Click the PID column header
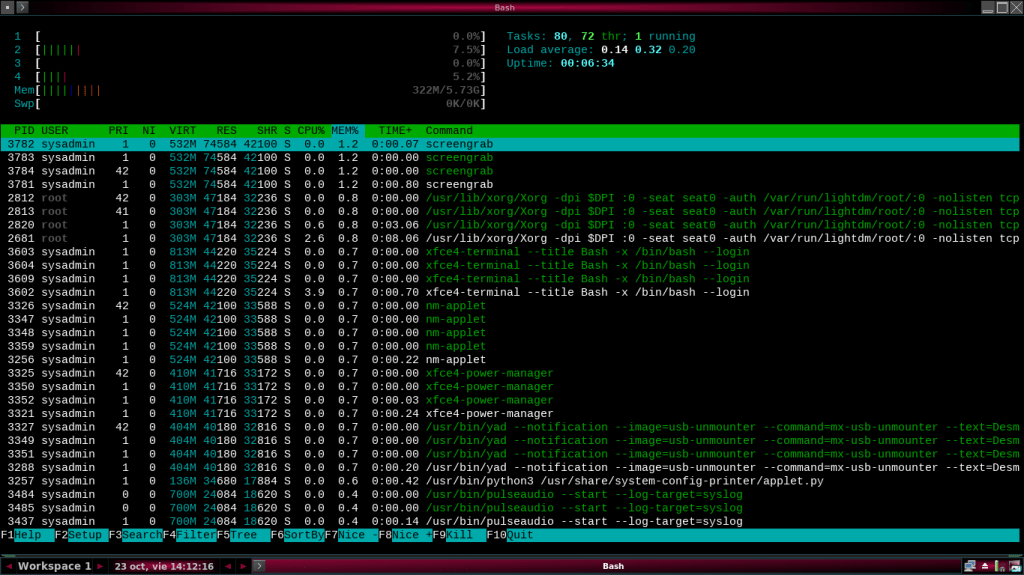This screenshot has height=575, width=1024. pos(24,131)
